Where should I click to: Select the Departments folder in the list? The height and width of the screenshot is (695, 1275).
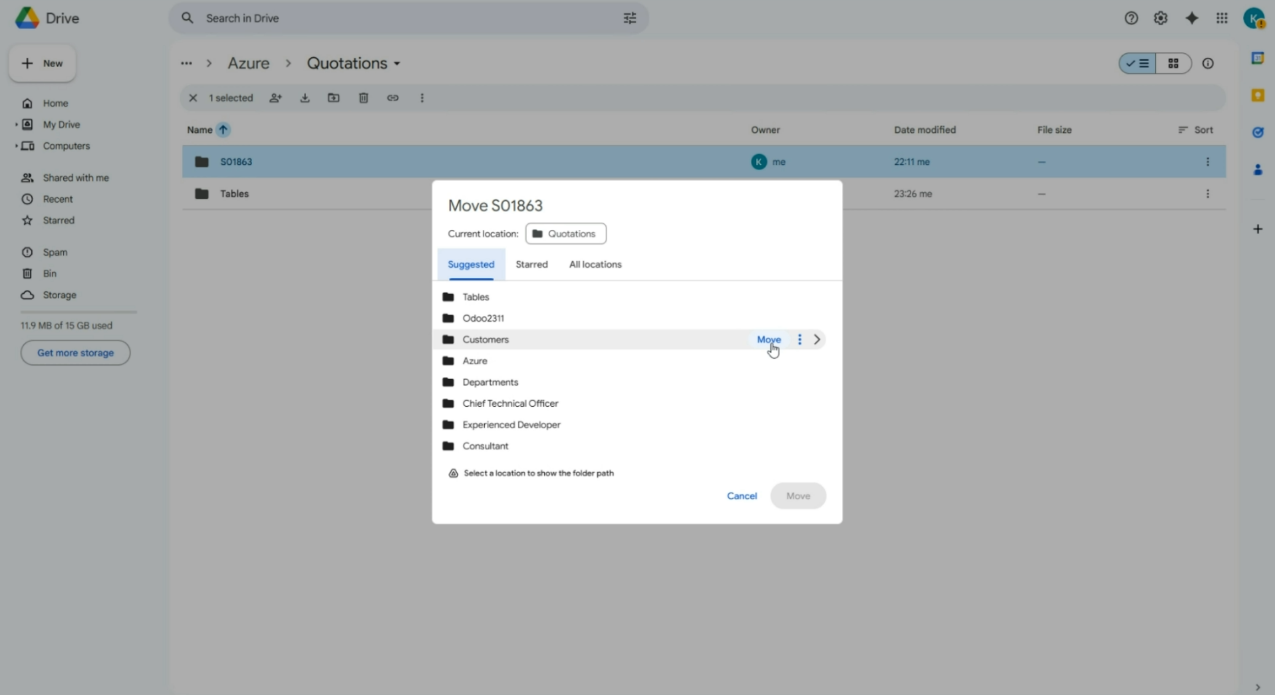(x=490, y=382)
